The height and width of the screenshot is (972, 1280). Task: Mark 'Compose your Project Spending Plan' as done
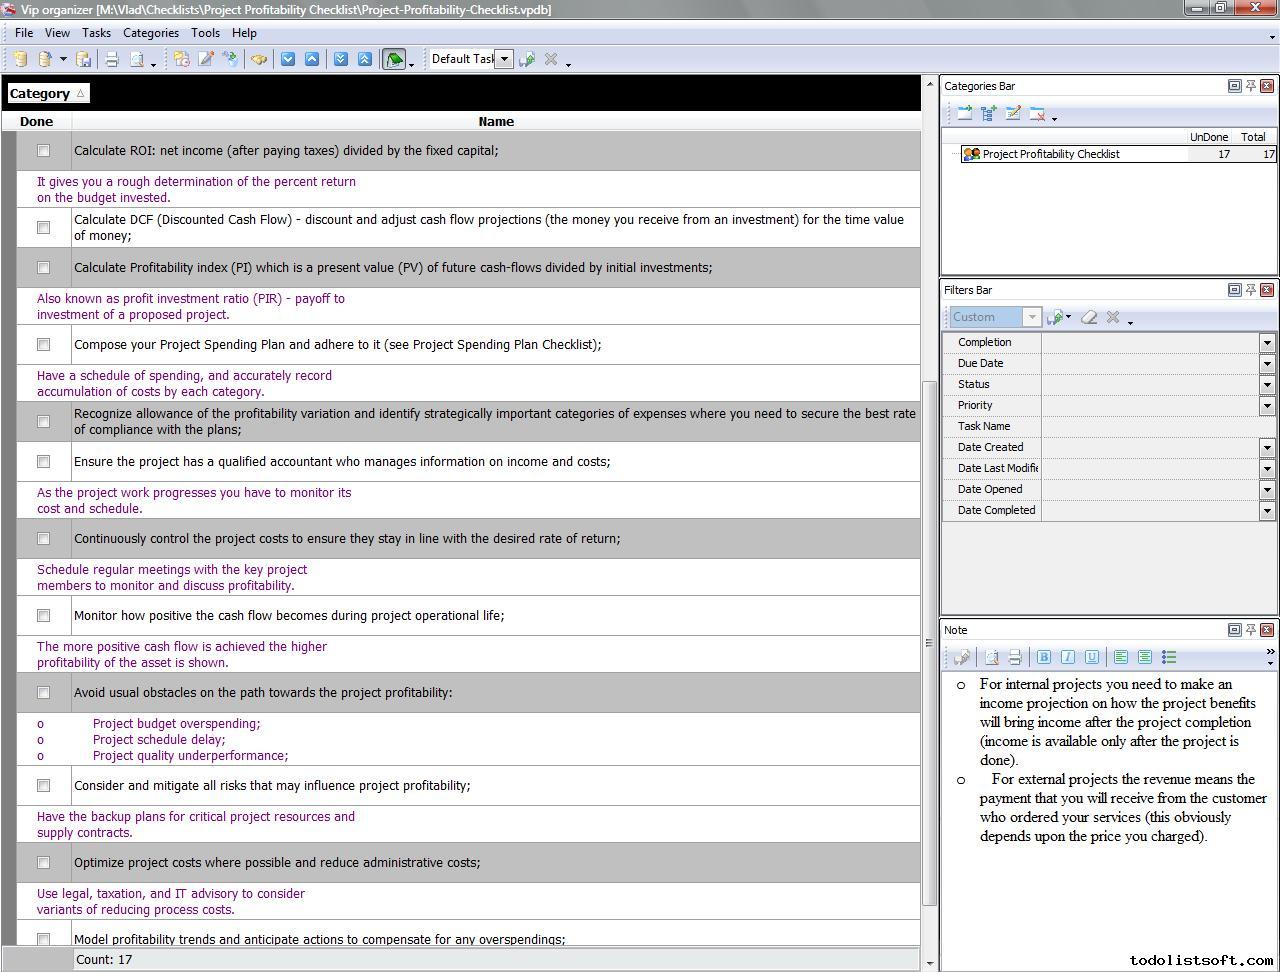[x=43, y=345]
